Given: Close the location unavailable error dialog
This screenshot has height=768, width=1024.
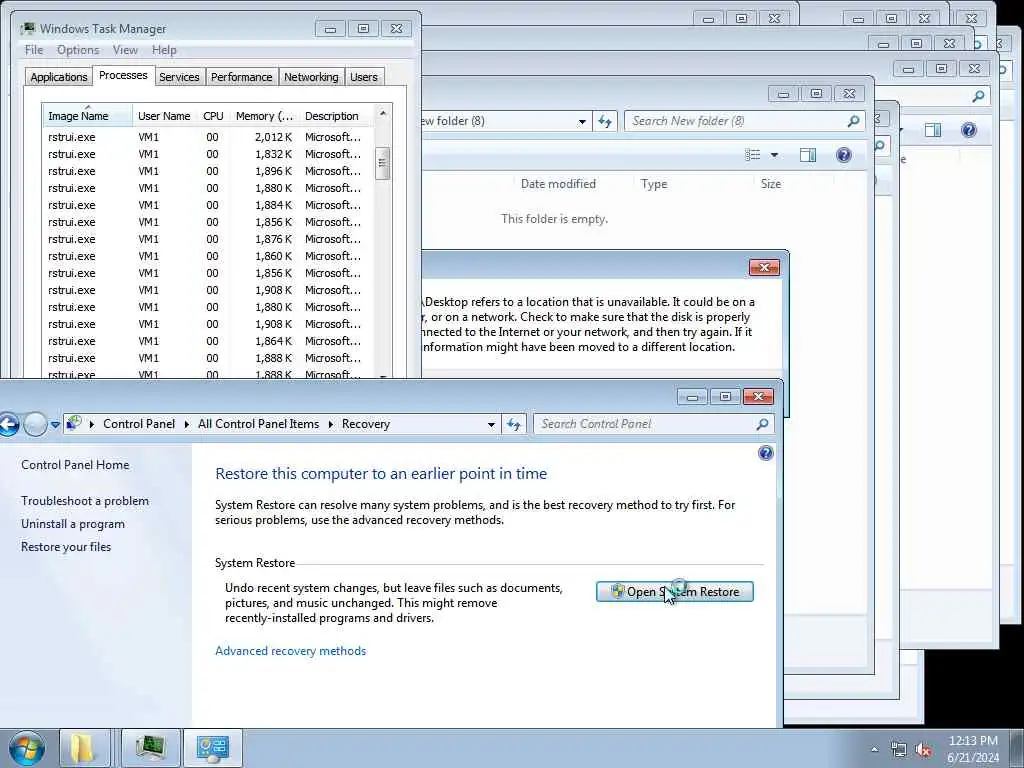Looking at the screenshot, I should (764, 268).
